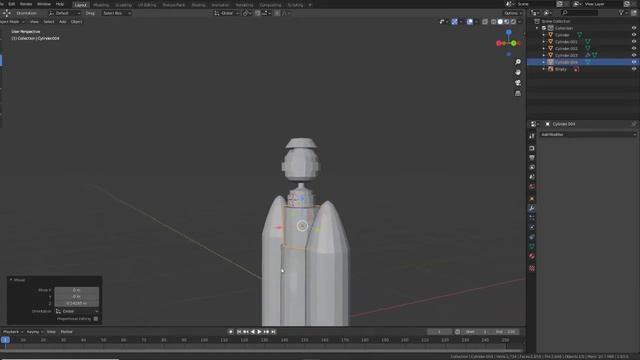Open the Edit menu
Screen dimensions: 640x360
point(11,4)
